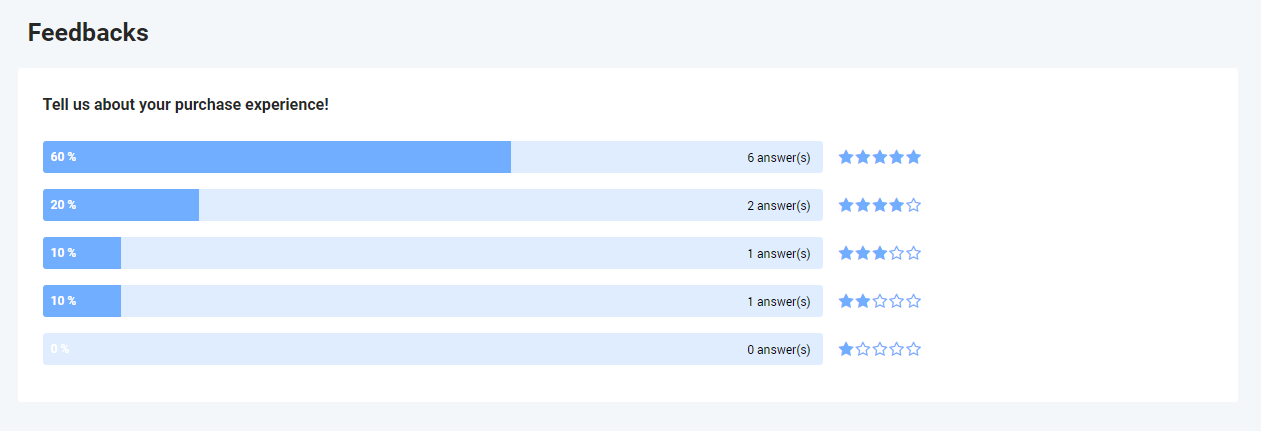Click the 10 % bar beside two stars
The width and height of the screenshot is (1261, 431).
pyautogui.click(x=433, y=301)
